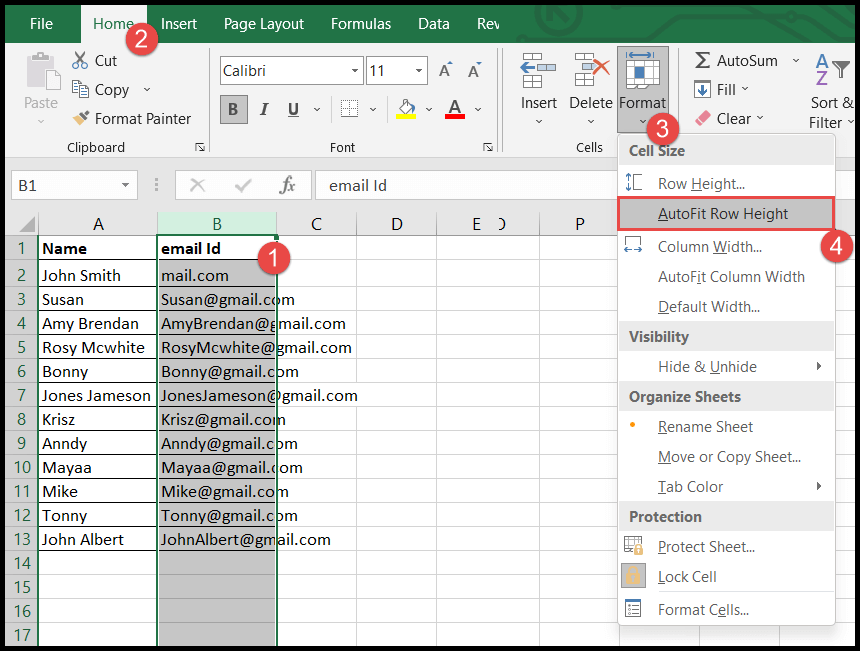Open Format Cells... dialog
Image resolution: width=860 pixels, height=651 pixels.
point(726,609)
